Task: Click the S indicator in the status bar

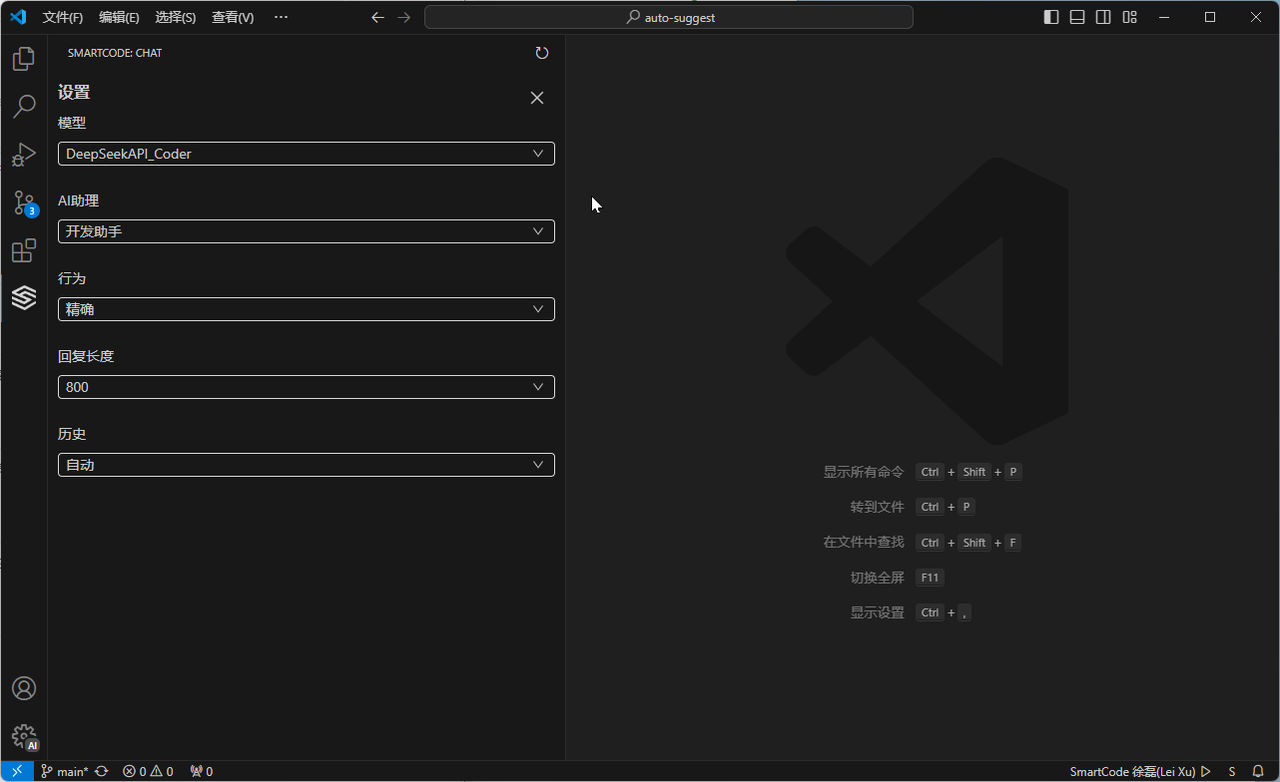Action: 1232,771
